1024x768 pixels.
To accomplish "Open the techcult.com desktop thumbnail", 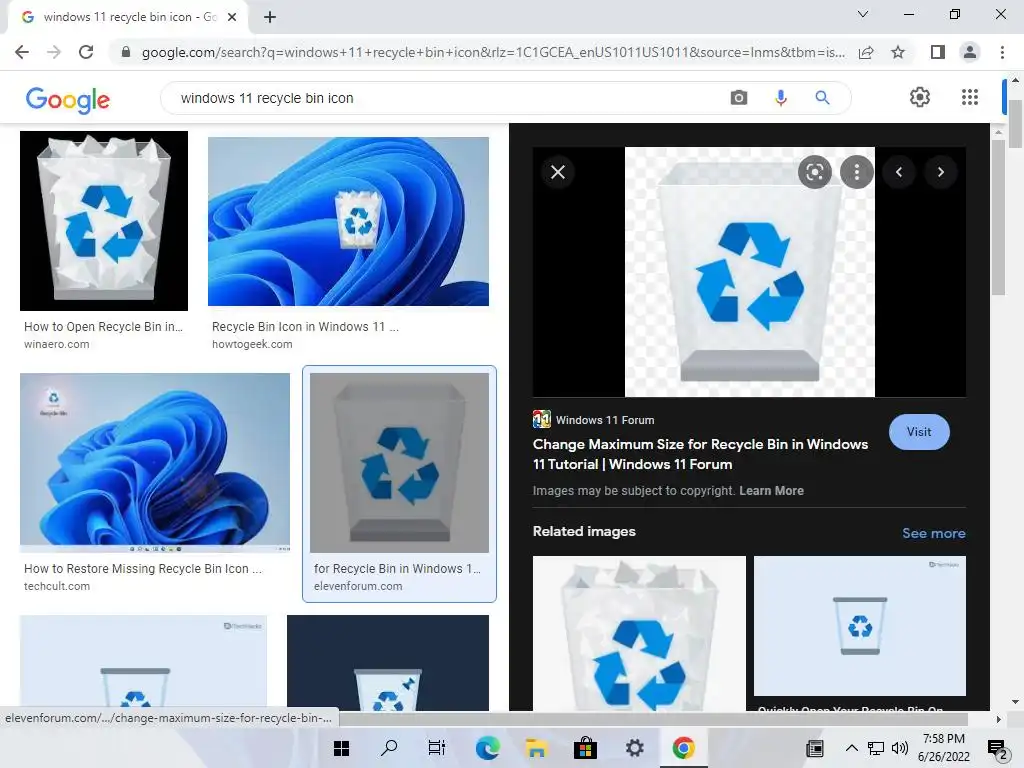I will [x=155, y=463].
